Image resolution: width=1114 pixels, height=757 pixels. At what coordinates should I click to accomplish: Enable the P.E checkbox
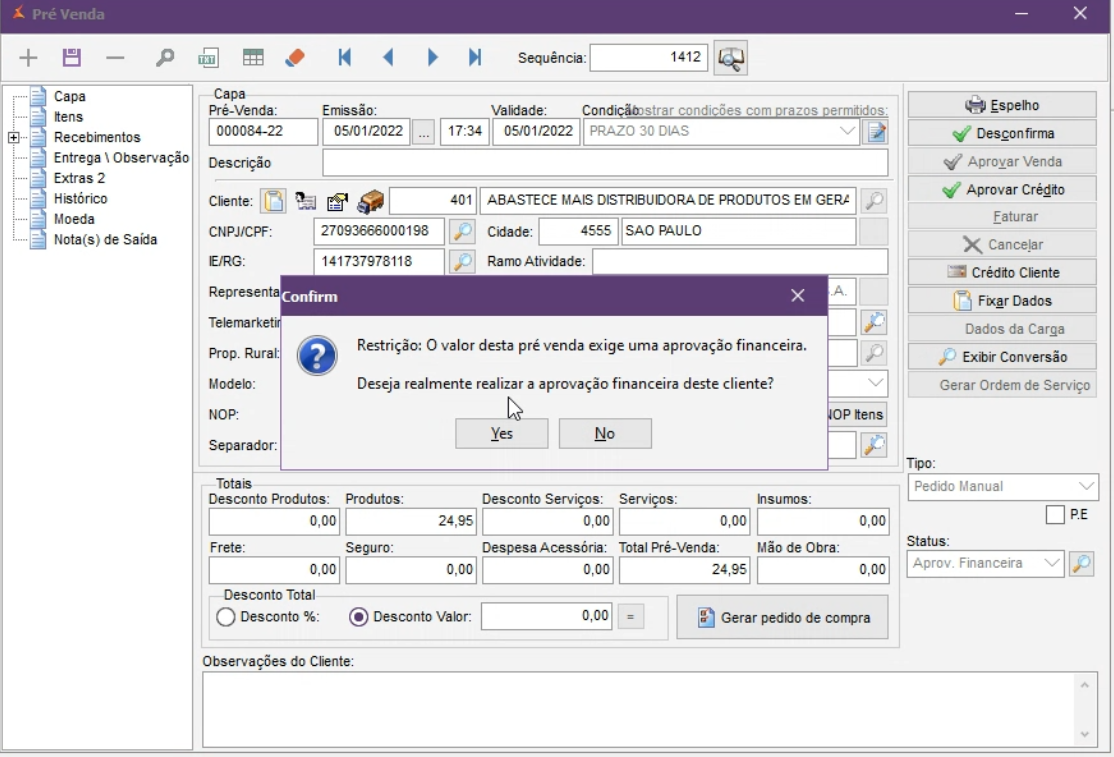click(x=1054, y=515)
